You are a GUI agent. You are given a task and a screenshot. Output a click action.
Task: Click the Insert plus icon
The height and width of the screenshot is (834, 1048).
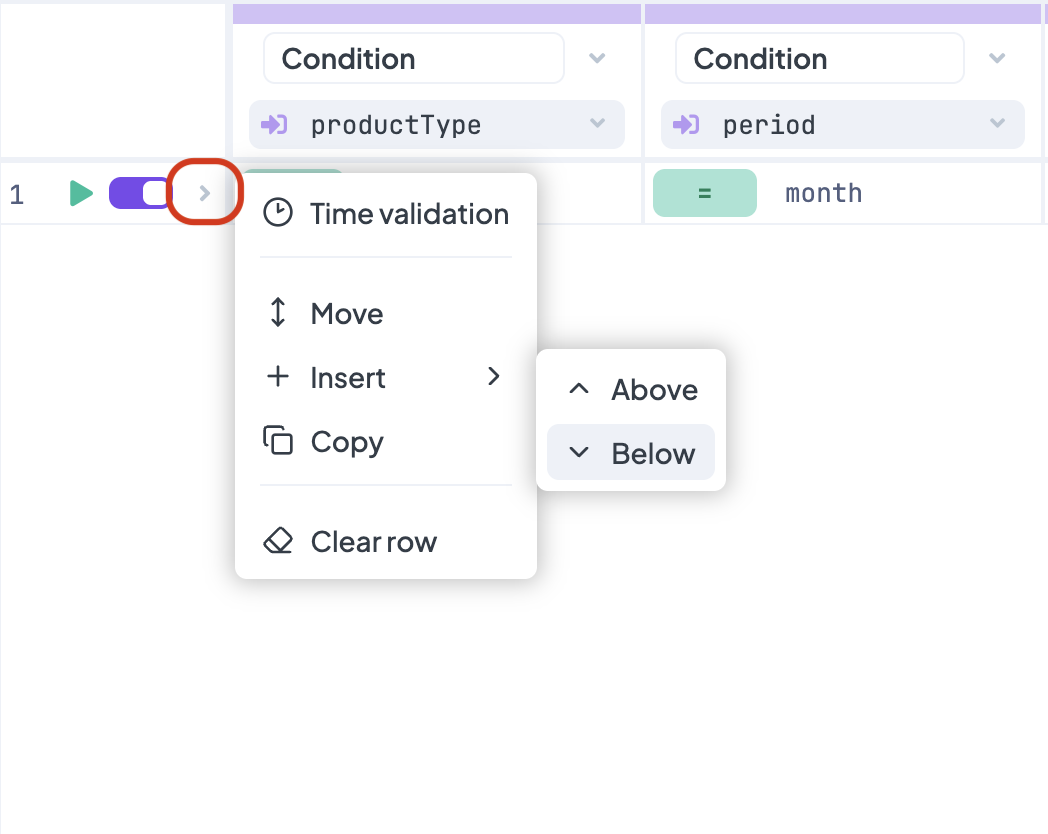277,377
